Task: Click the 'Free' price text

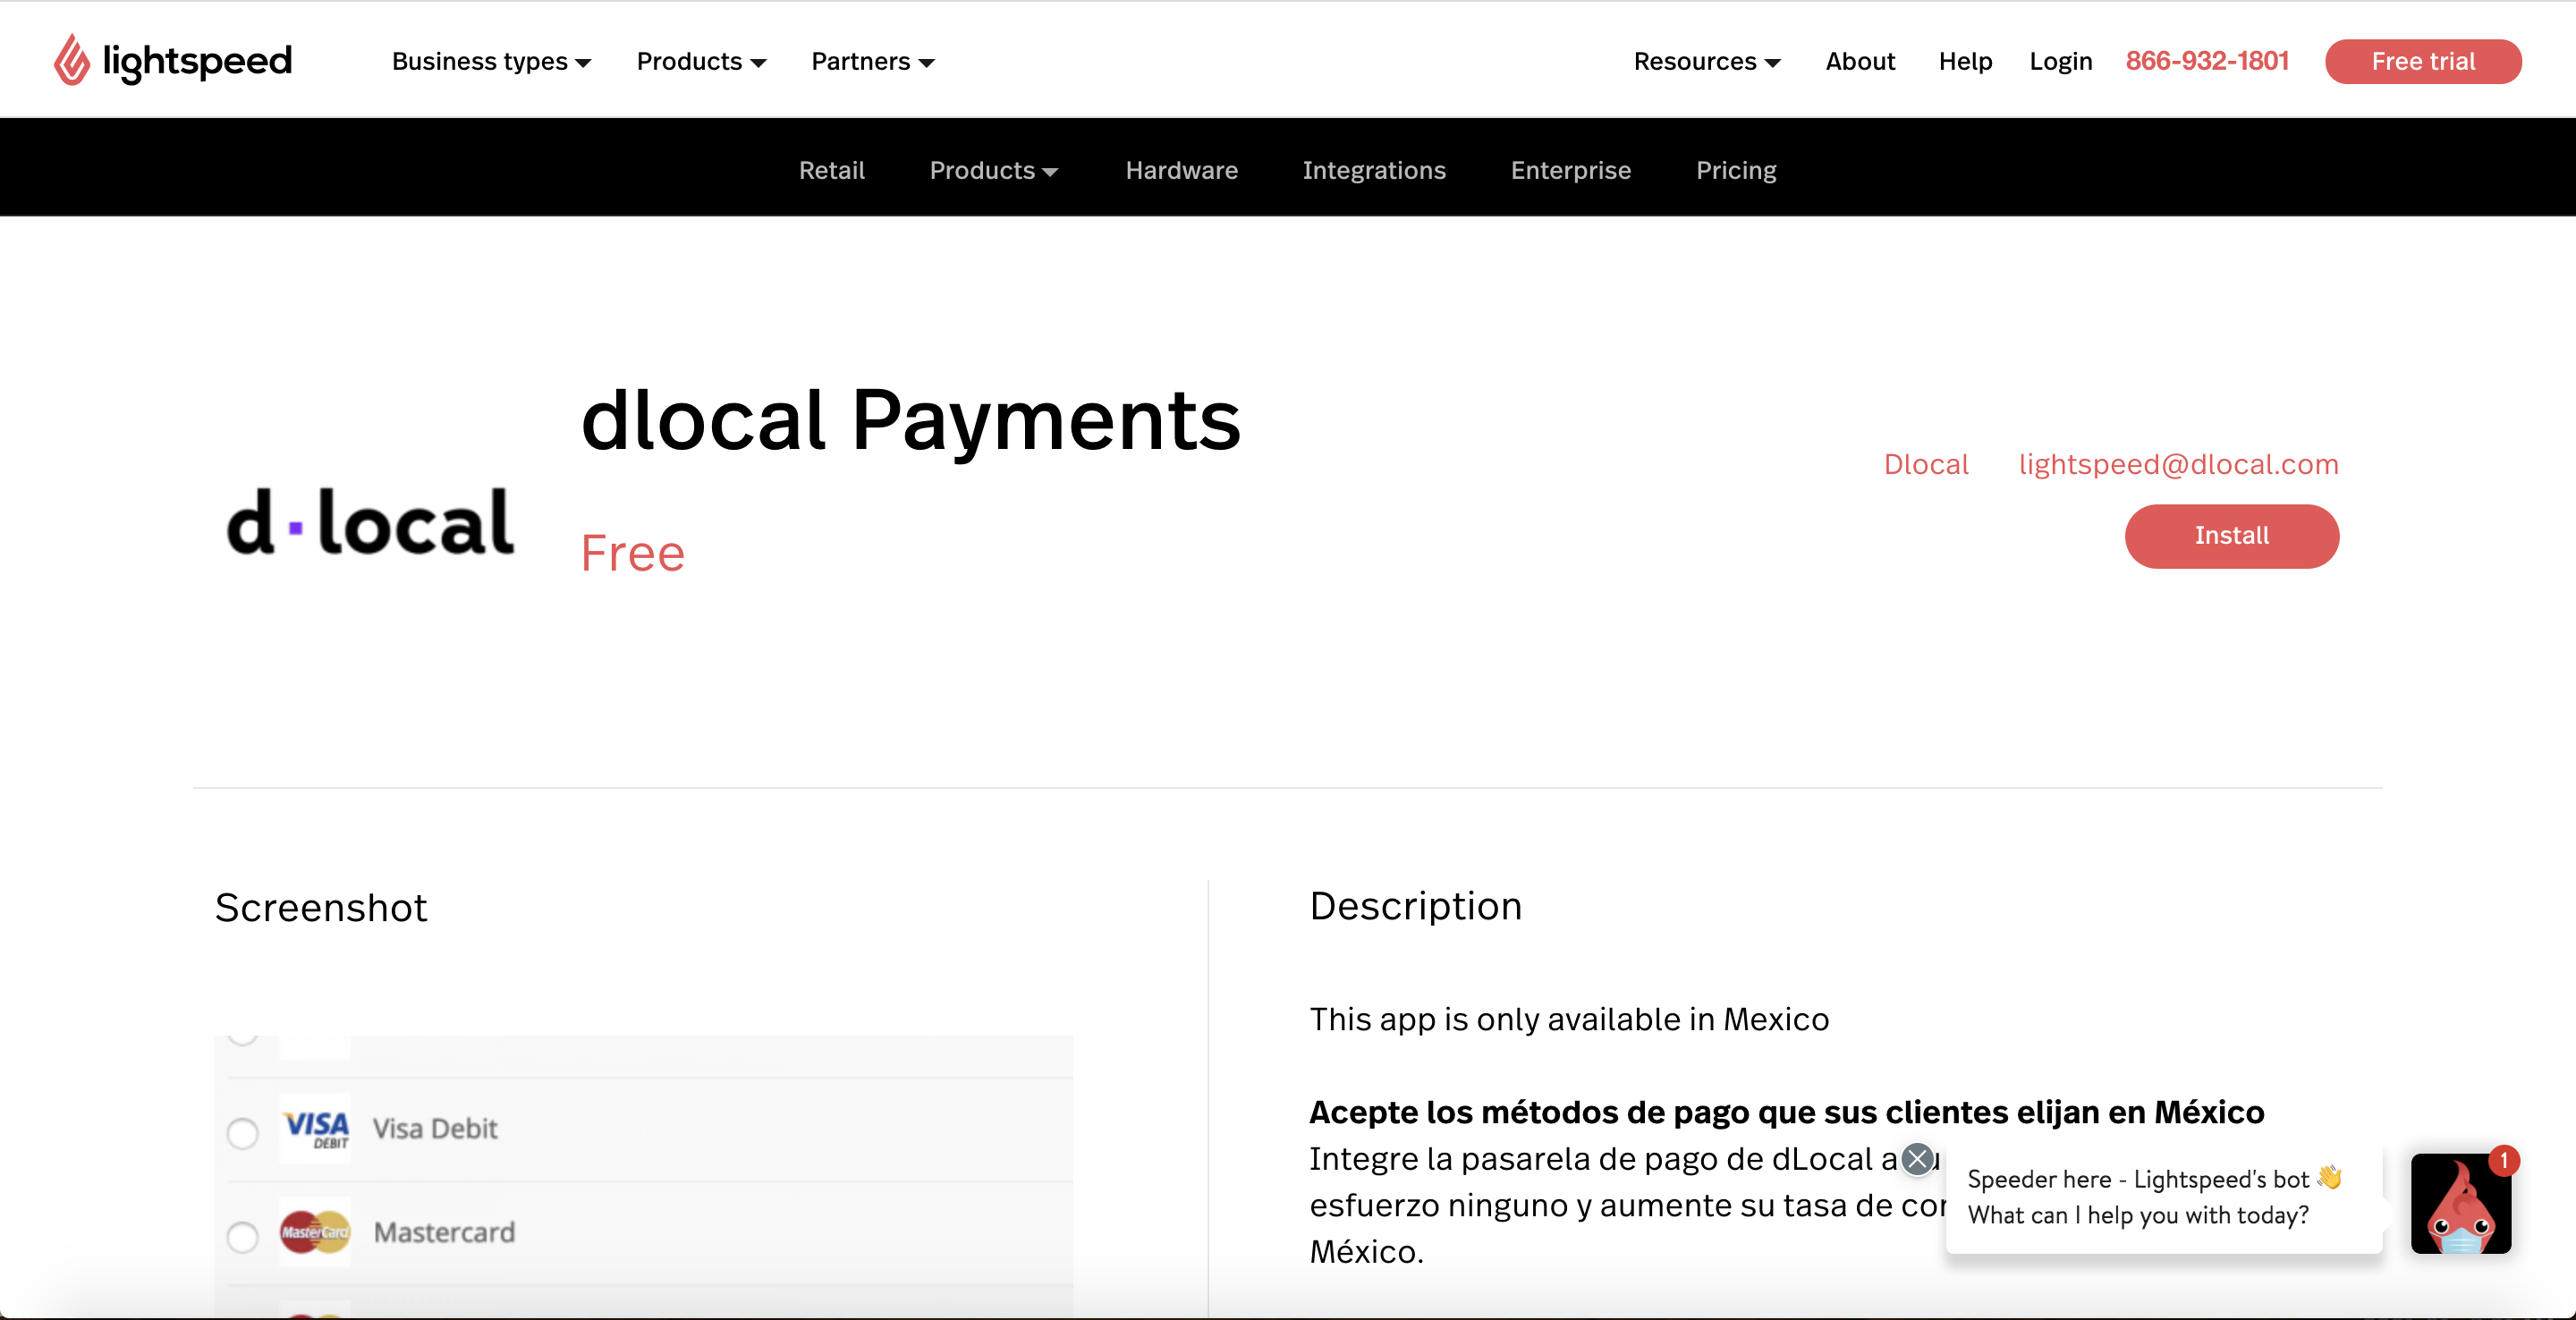Action: coord(632,553)
